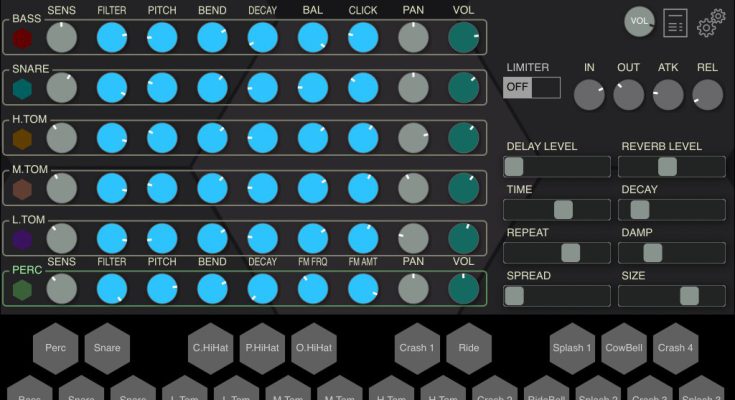Image resolution: width=735 pixels, height=400 pixels.
Task: Click the BASS row VOL knob
Action: 463,38
